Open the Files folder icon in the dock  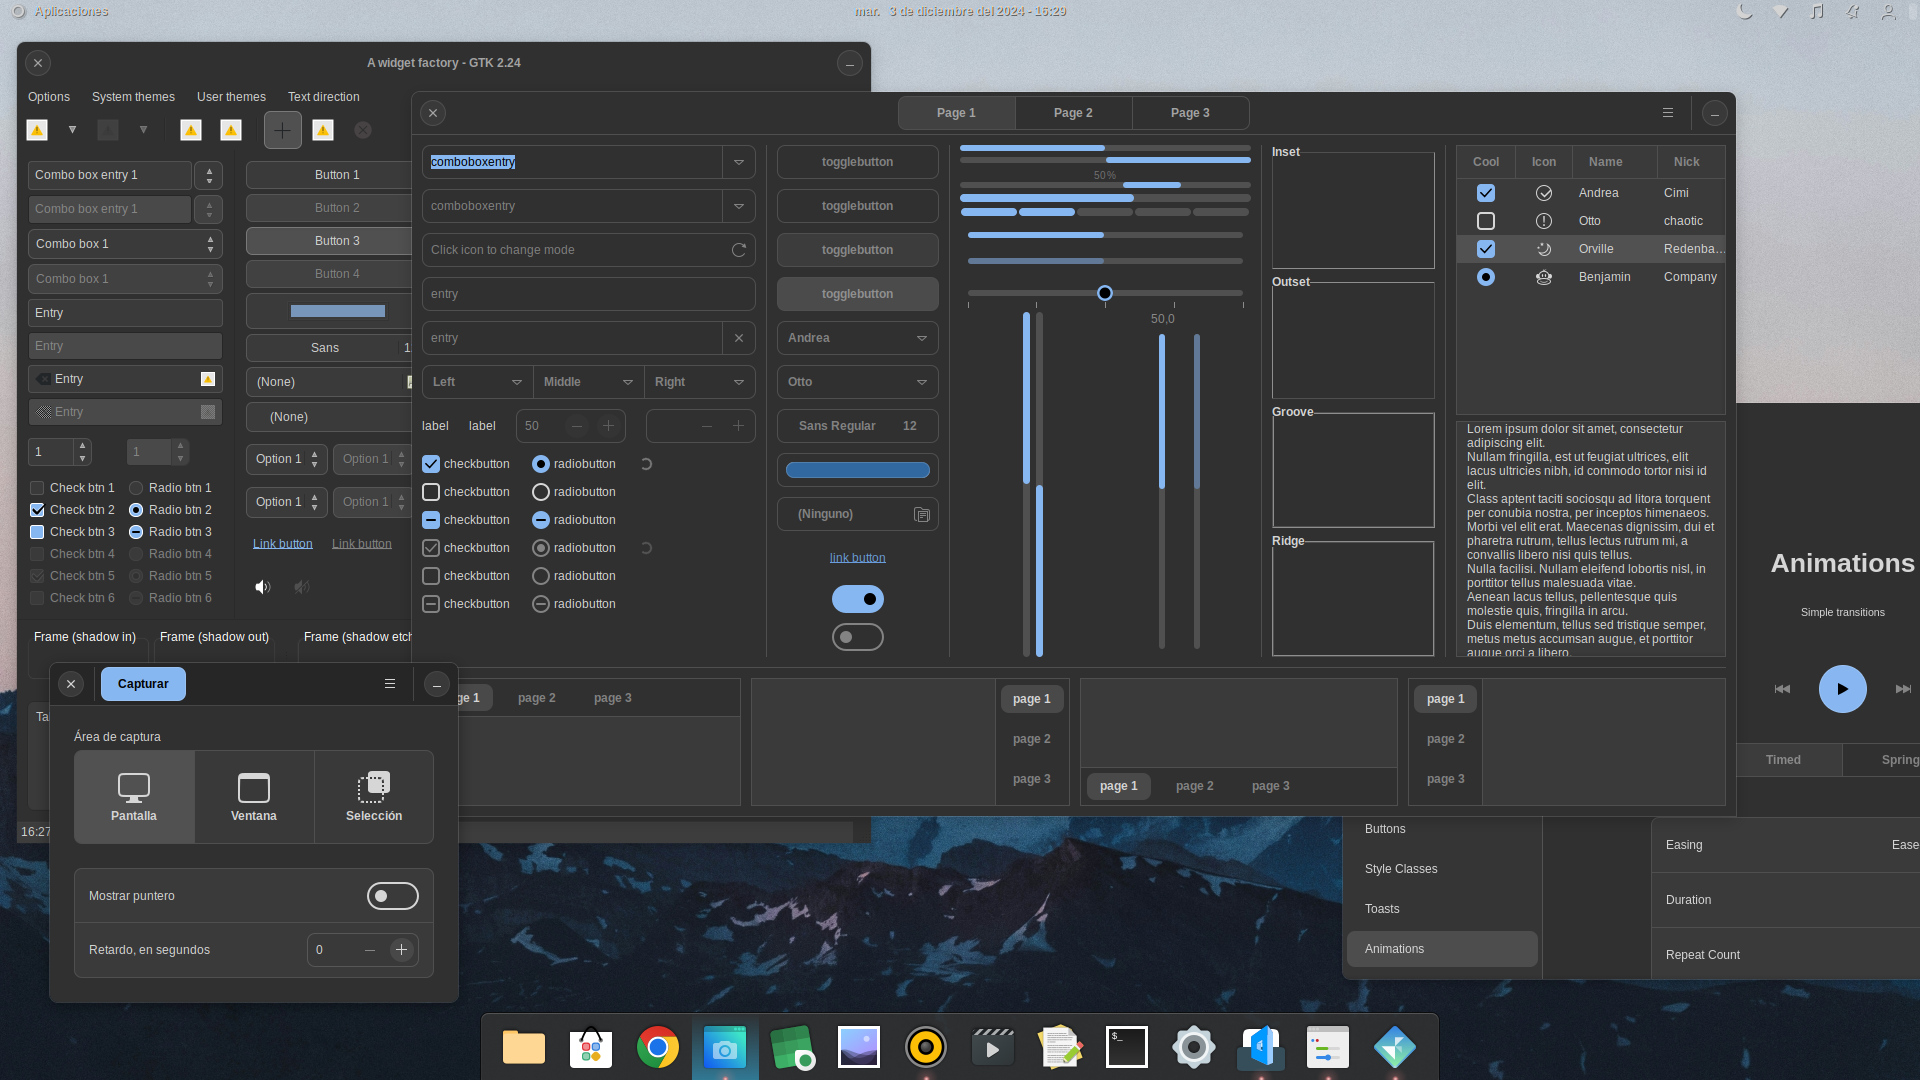pos(524,1047)
